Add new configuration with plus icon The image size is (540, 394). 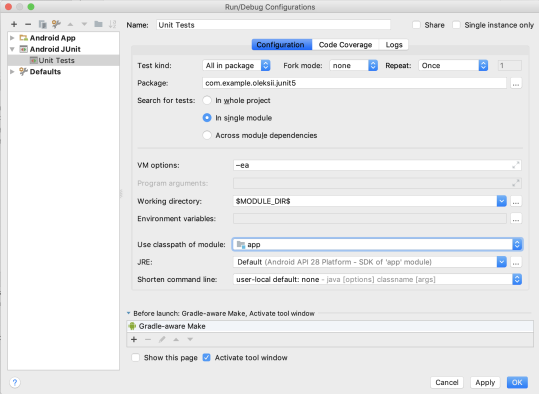click(x=14, y=24)
